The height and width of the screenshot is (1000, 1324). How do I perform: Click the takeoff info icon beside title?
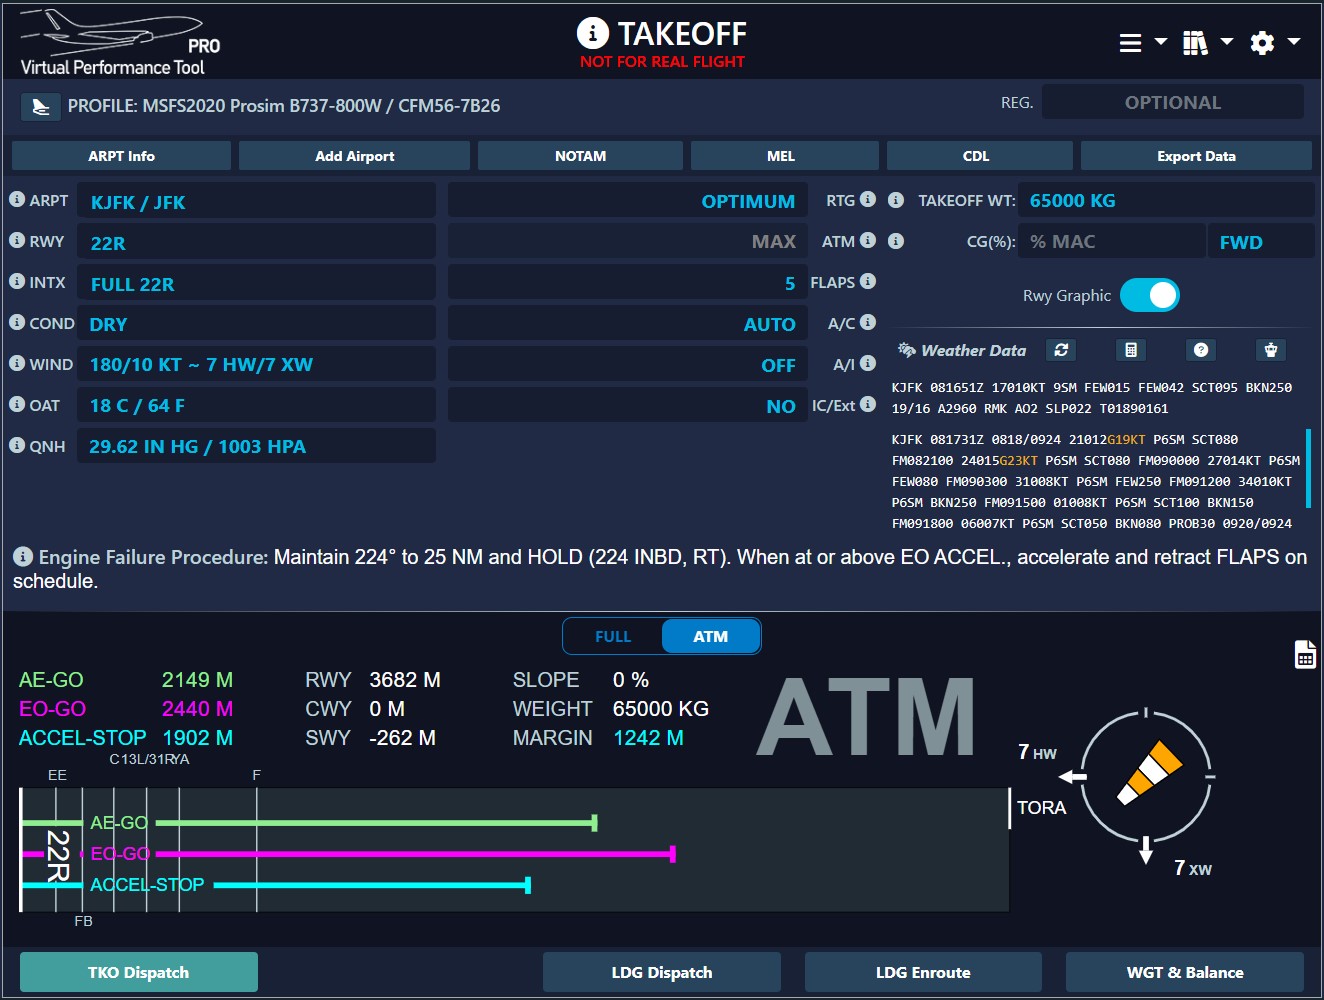pyautogui.click(x=592, y=34)
